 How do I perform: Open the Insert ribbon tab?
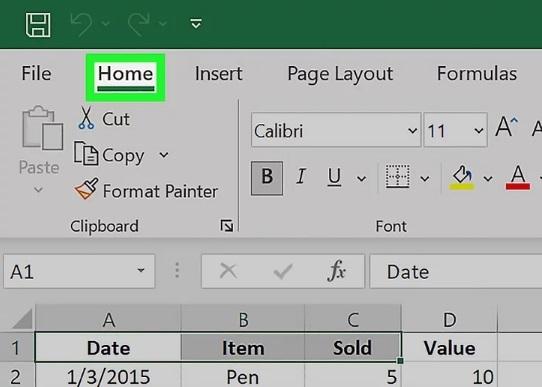(x=218, y=74)
